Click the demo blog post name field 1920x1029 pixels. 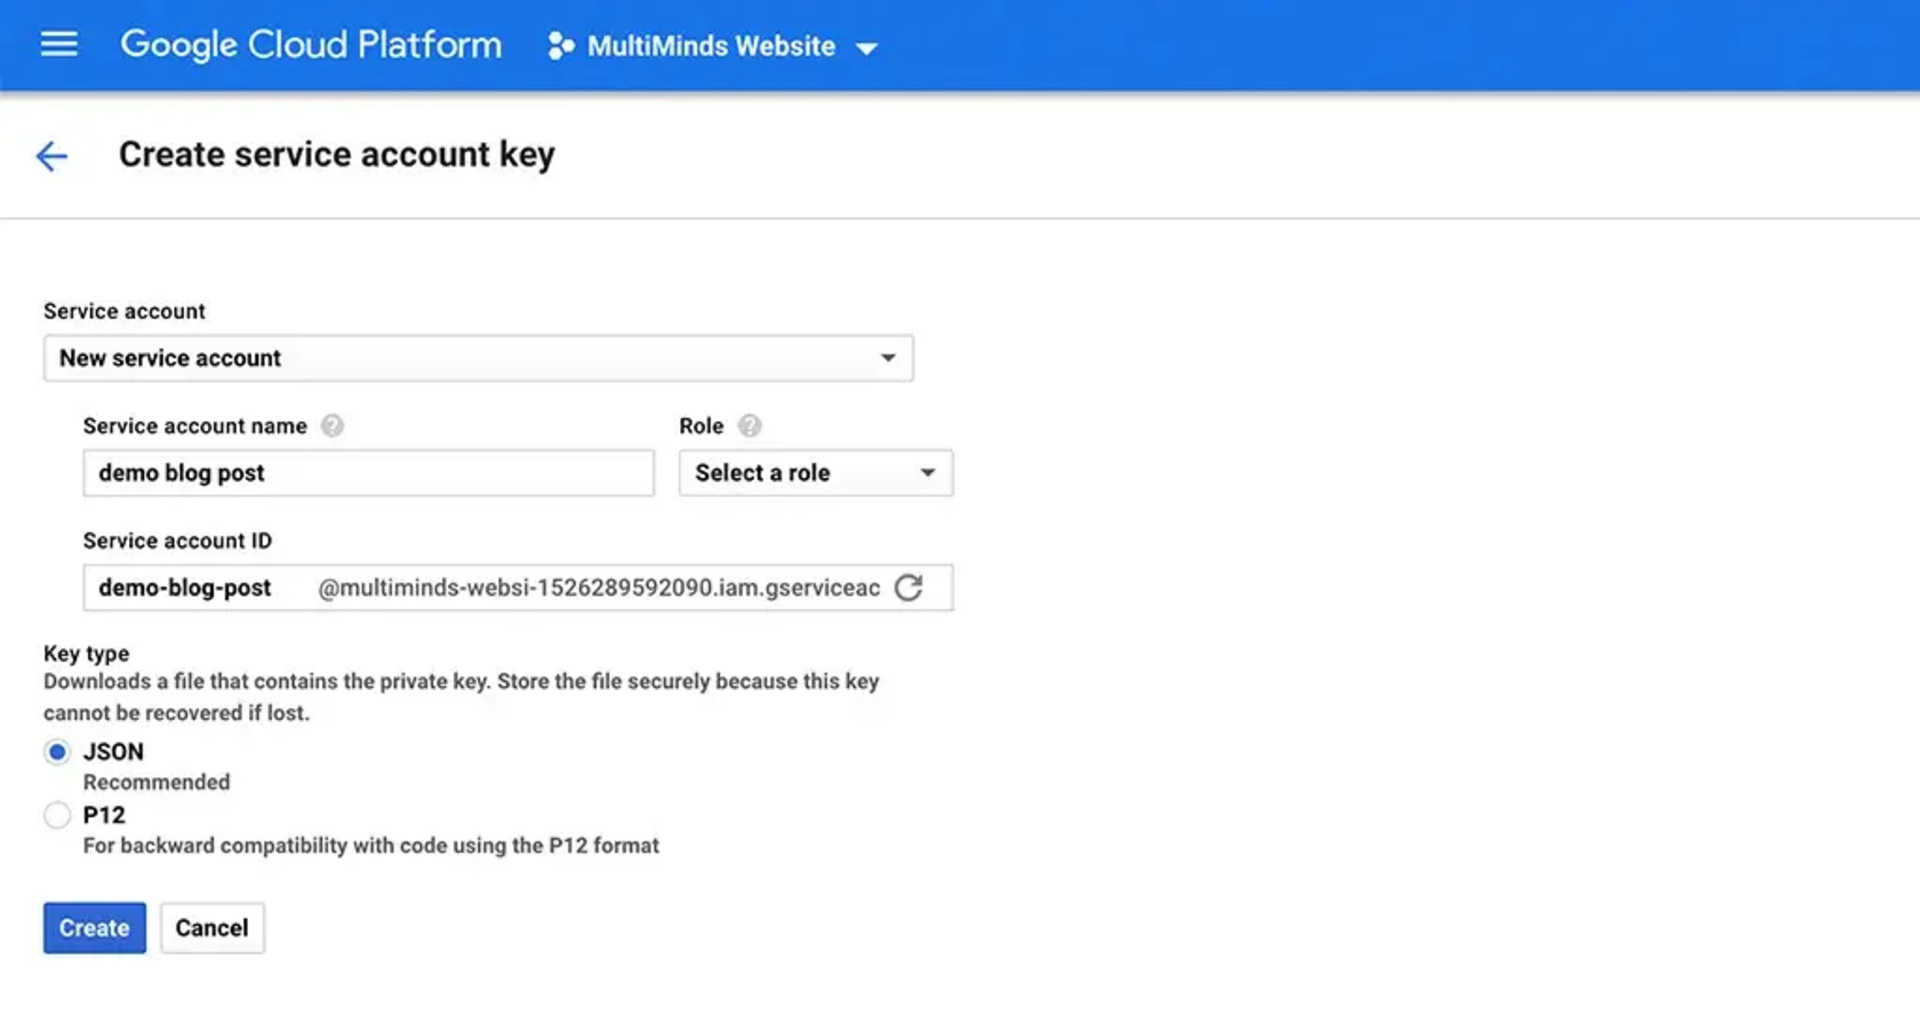[368, 473]
